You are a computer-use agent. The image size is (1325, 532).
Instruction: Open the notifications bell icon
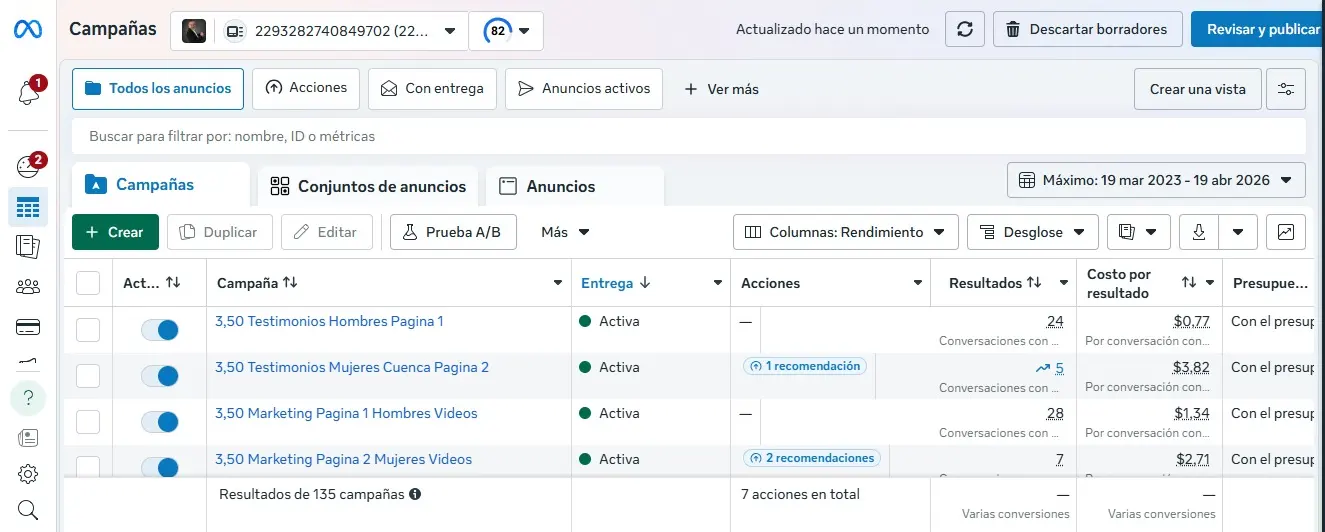(28, 93)
